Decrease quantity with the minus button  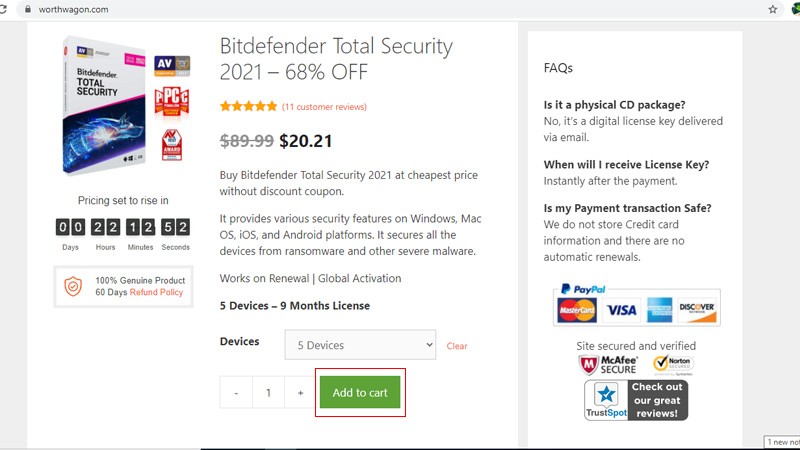click(236, 393)
